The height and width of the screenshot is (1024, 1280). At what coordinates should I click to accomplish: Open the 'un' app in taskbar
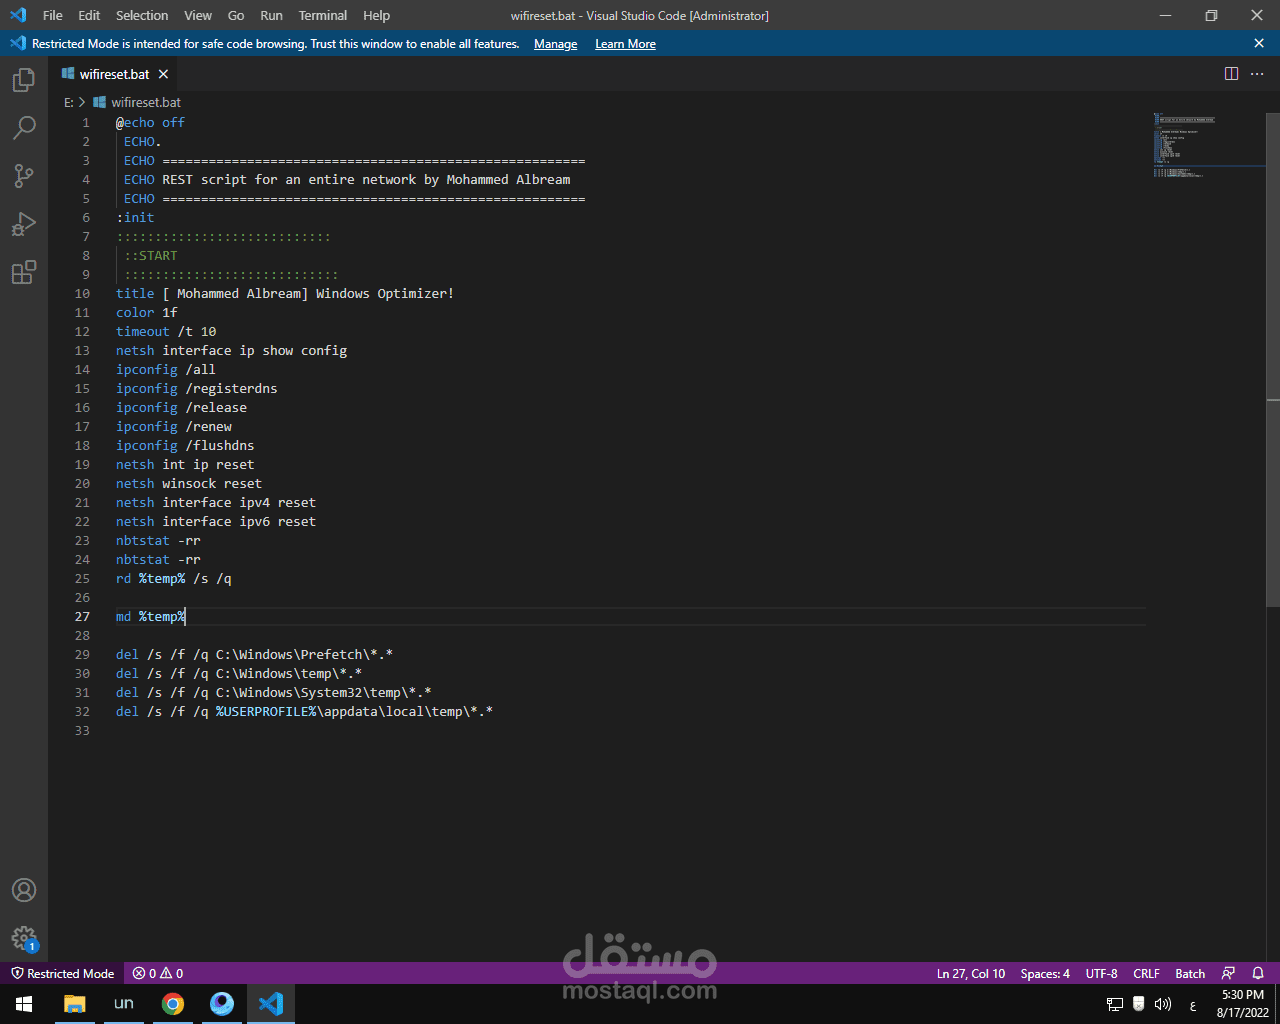pos(124,1004)
